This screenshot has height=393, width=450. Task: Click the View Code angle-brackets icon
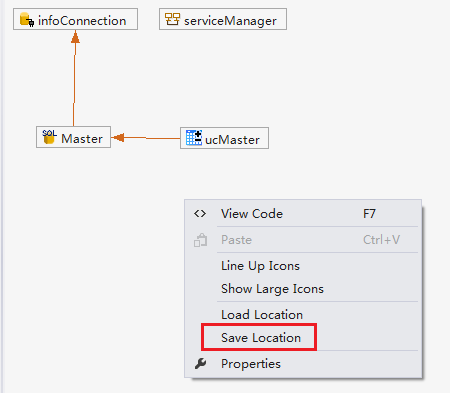(200, 213)
